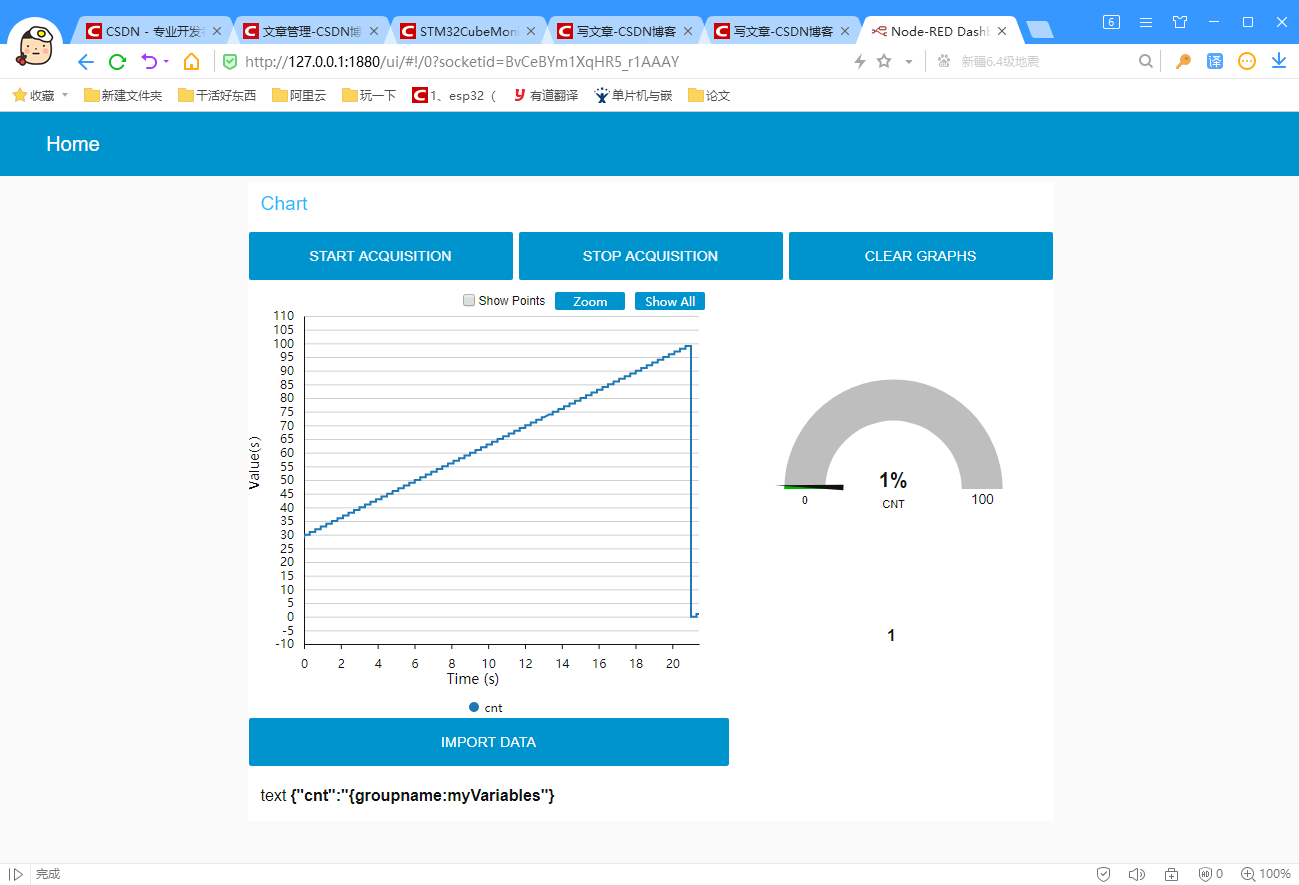Click the ad blocker shield icon in the status bar
Viewport: 1299px width, 885px height.
(x=1205, y=873)
